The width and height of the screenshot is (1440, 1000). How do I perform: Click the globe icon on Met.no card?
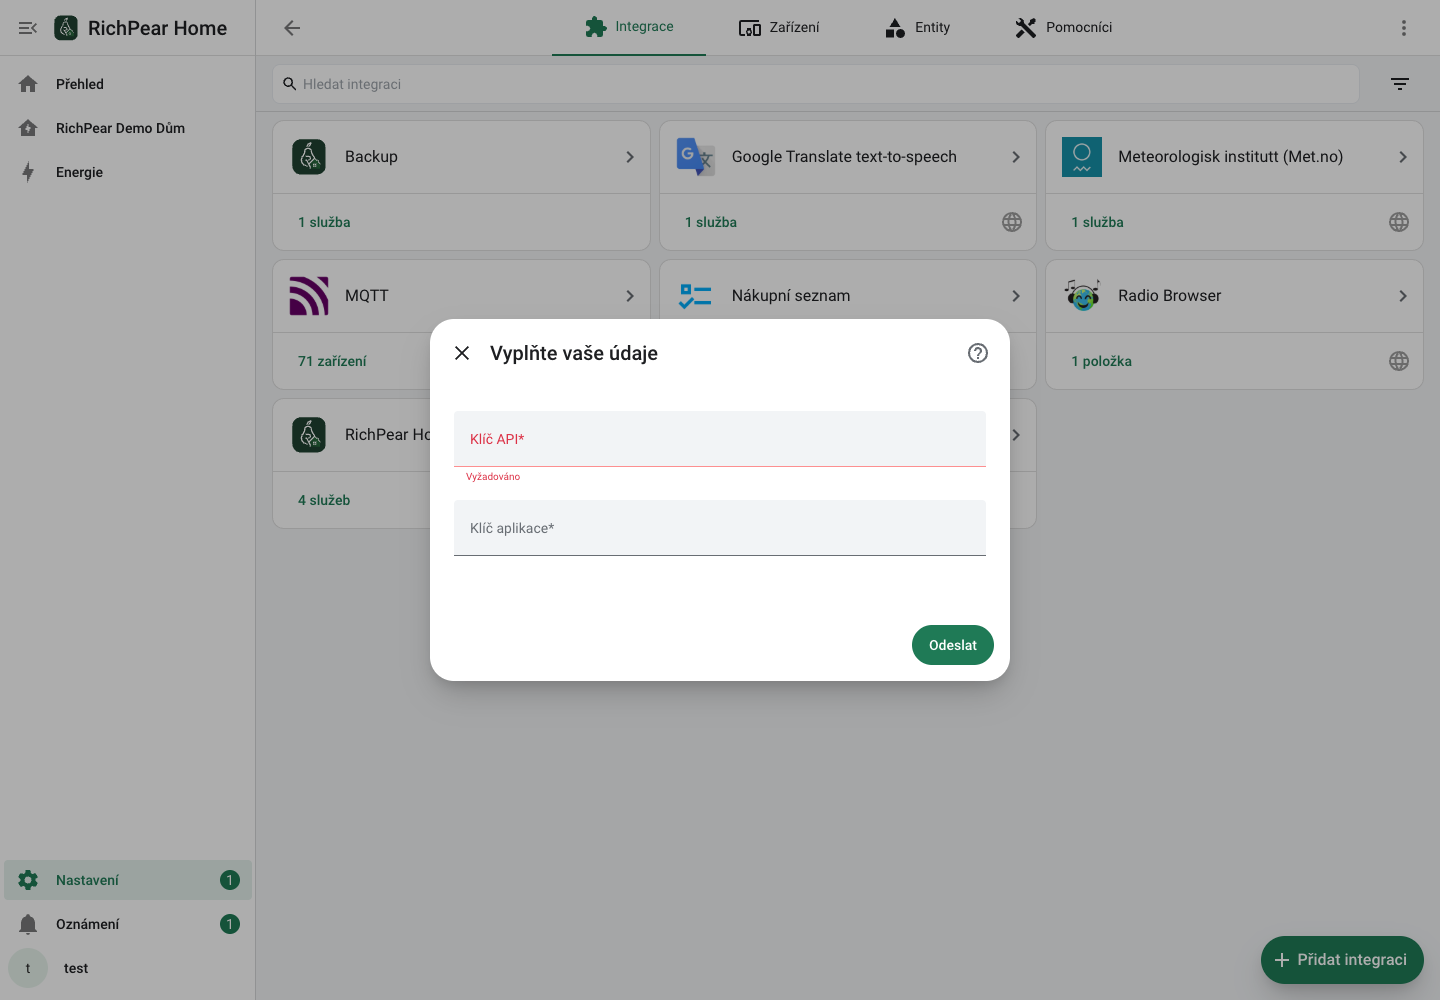coord(1399,222)
